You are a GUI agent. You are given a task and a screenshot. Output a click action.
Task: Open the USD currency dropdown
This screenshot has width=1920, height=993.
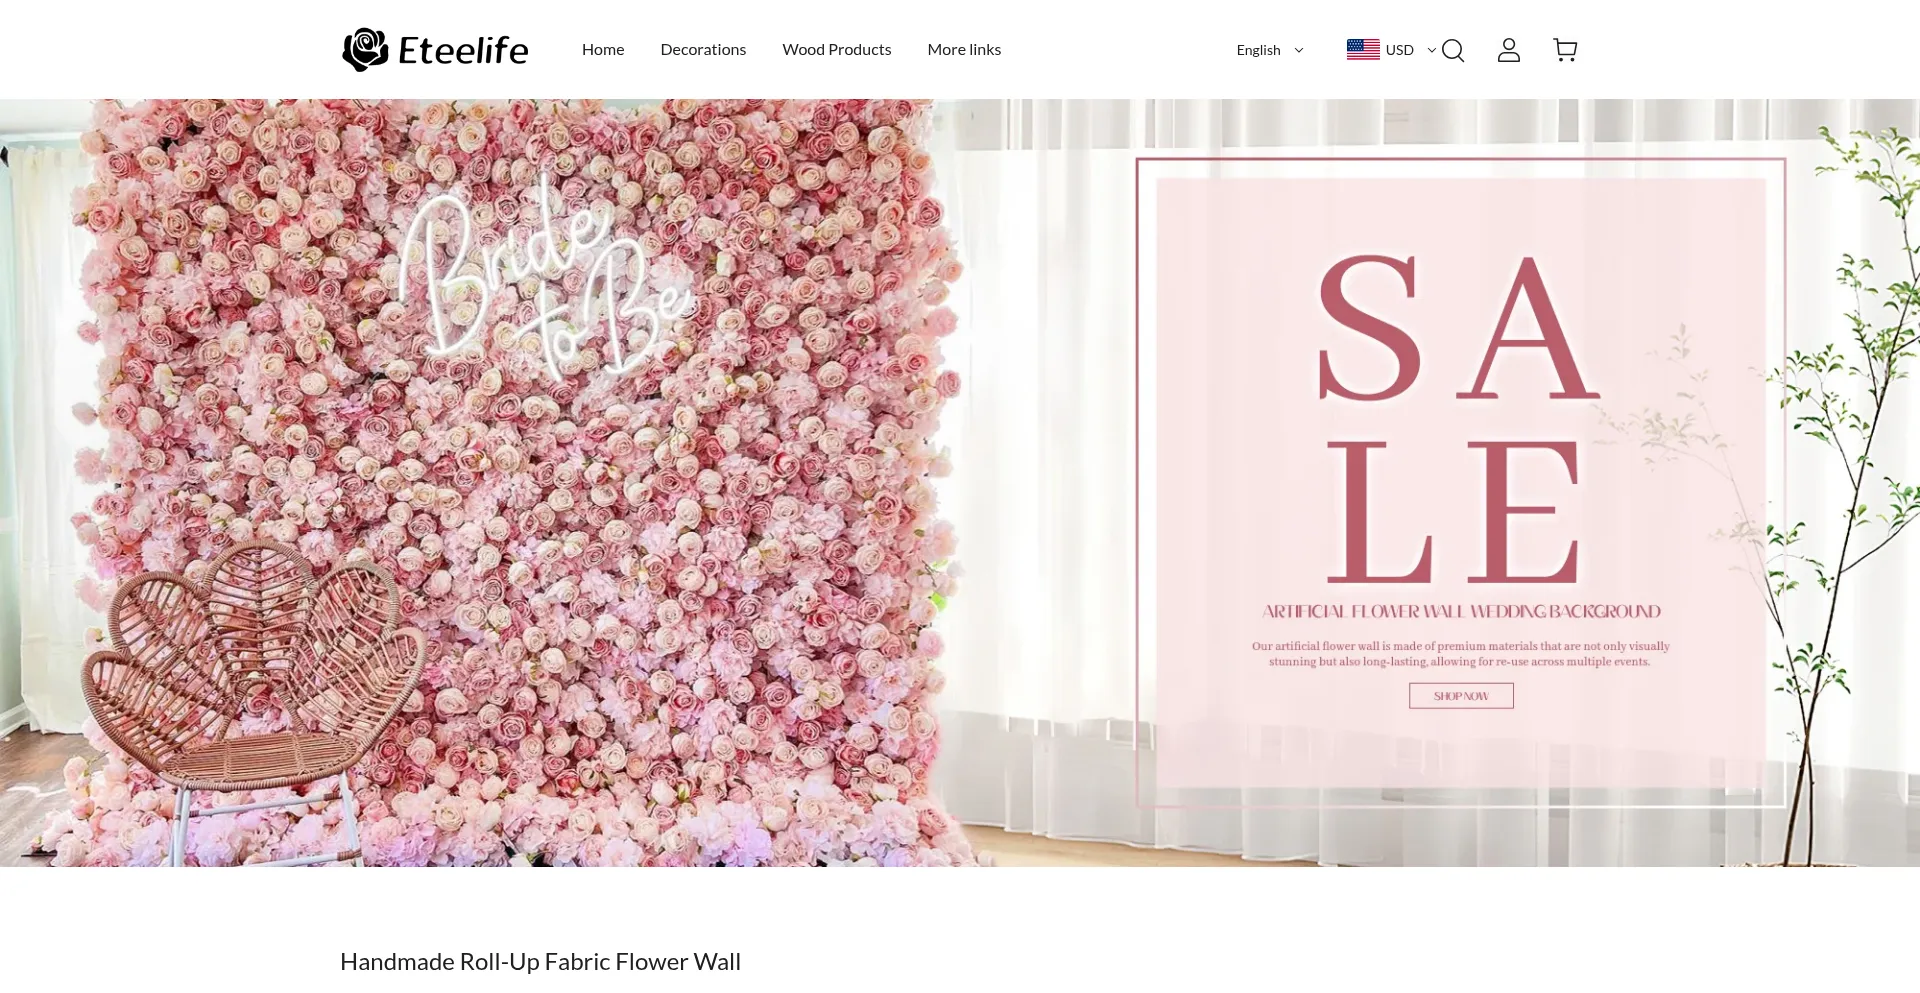[x=1391, y=49]
